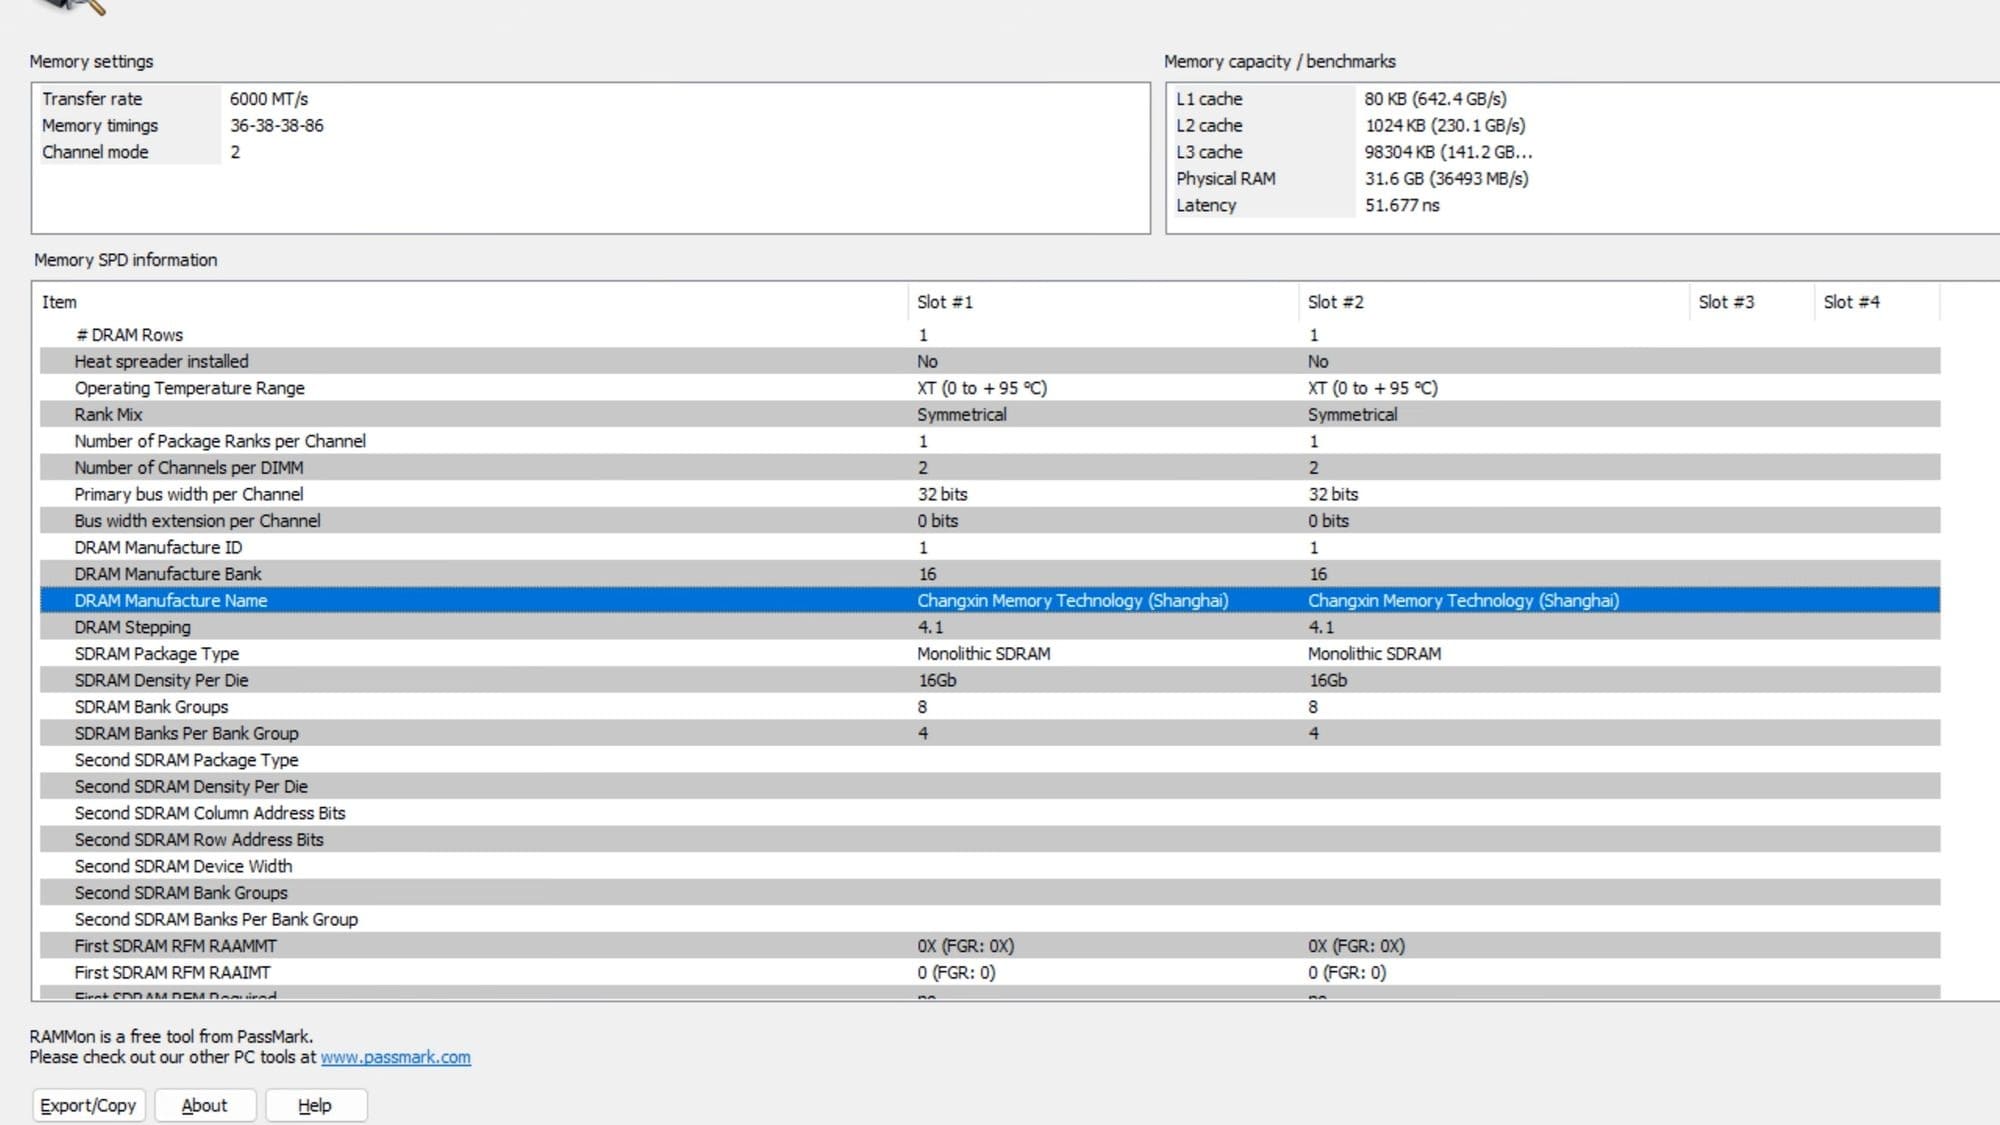Select the Latency benchmark entry
Viewport: 2000px width, 1125px height.
[x=1206, y=205]
